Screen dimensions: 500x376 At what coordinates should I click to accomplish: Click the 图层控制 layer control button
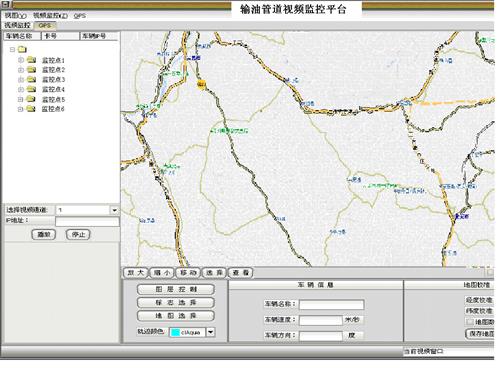(x=176, y=289)
